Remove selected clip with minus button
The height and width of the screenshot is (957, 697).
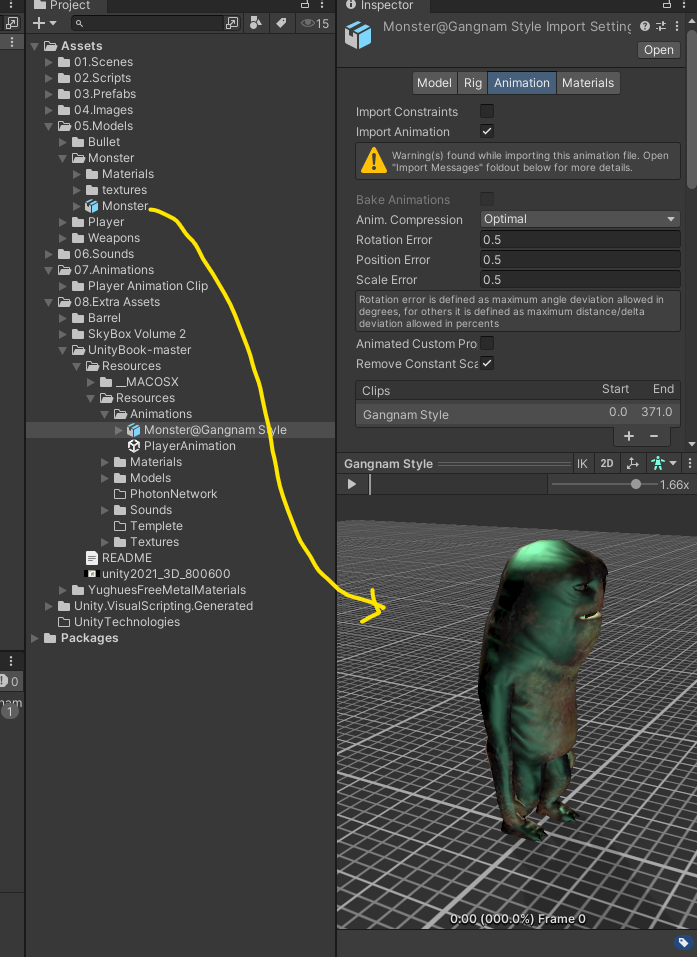[654, 436]
